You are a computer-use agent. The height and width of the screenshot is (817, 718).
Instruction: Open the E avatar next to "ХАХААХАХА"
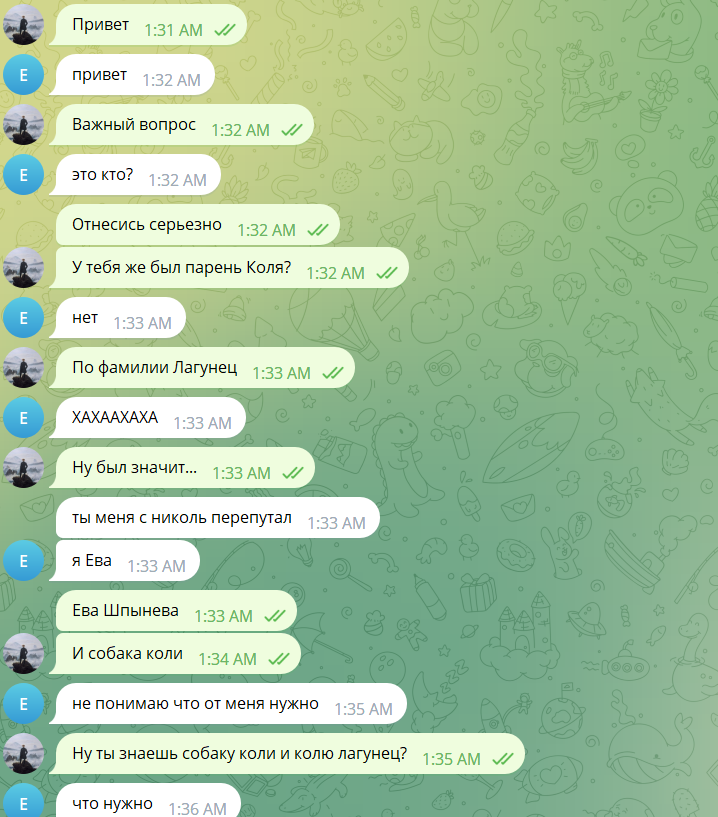(23, 417)
